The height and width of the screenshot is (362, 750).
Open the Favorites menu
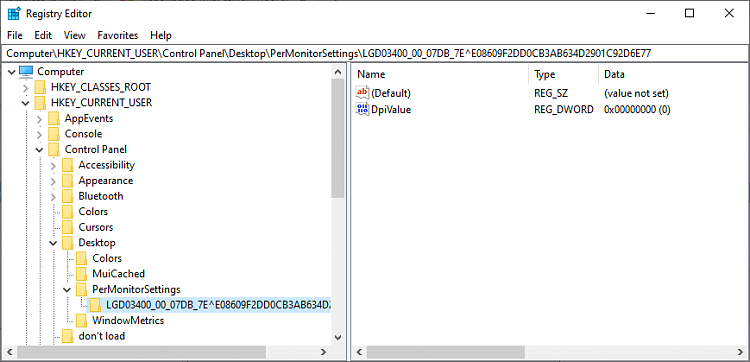[x=118, y=35]
